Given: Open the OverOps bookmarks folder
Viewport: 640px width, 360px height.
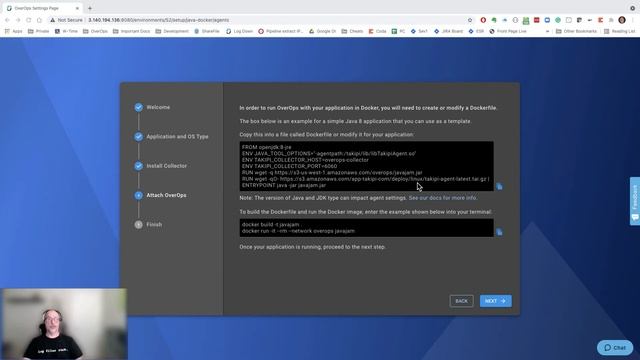Looking at the screenshot, I should tap(95, 31).
